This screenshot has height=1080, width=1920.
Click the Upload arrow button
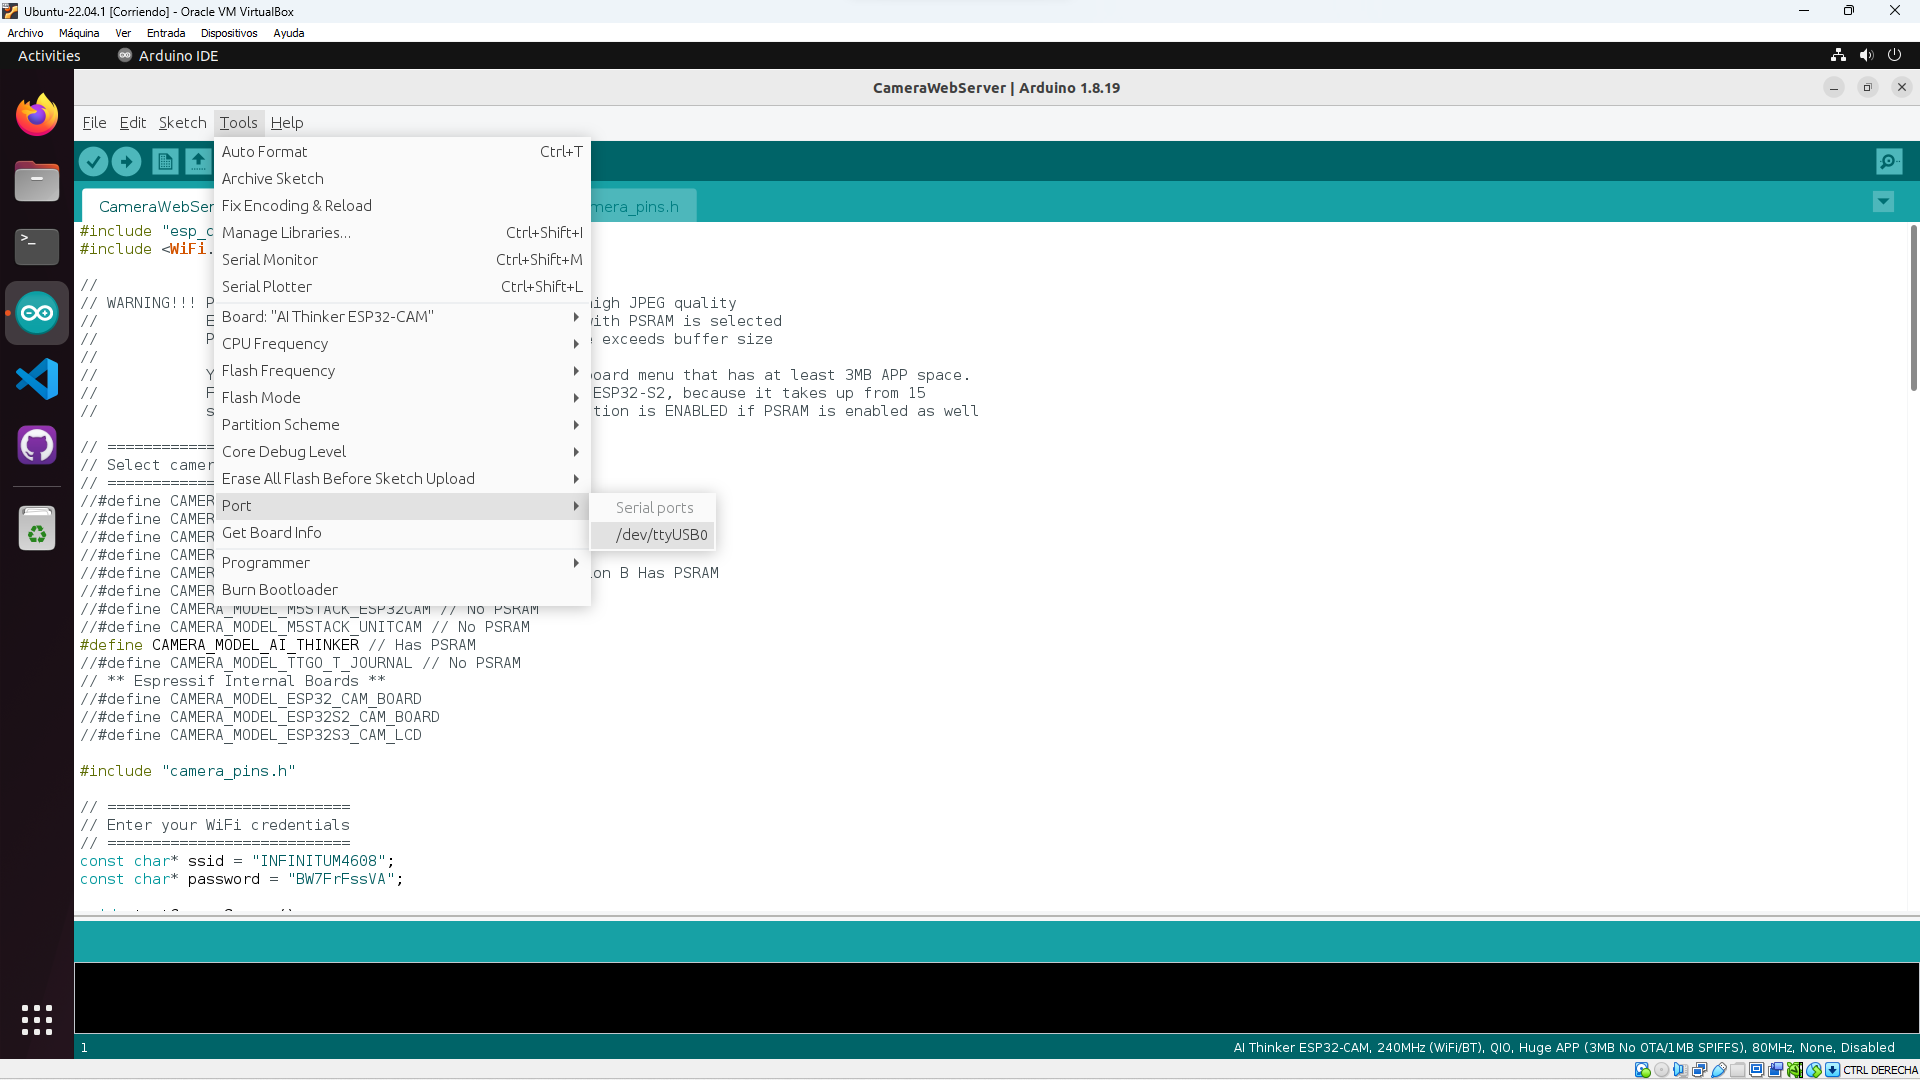[126, 161]
